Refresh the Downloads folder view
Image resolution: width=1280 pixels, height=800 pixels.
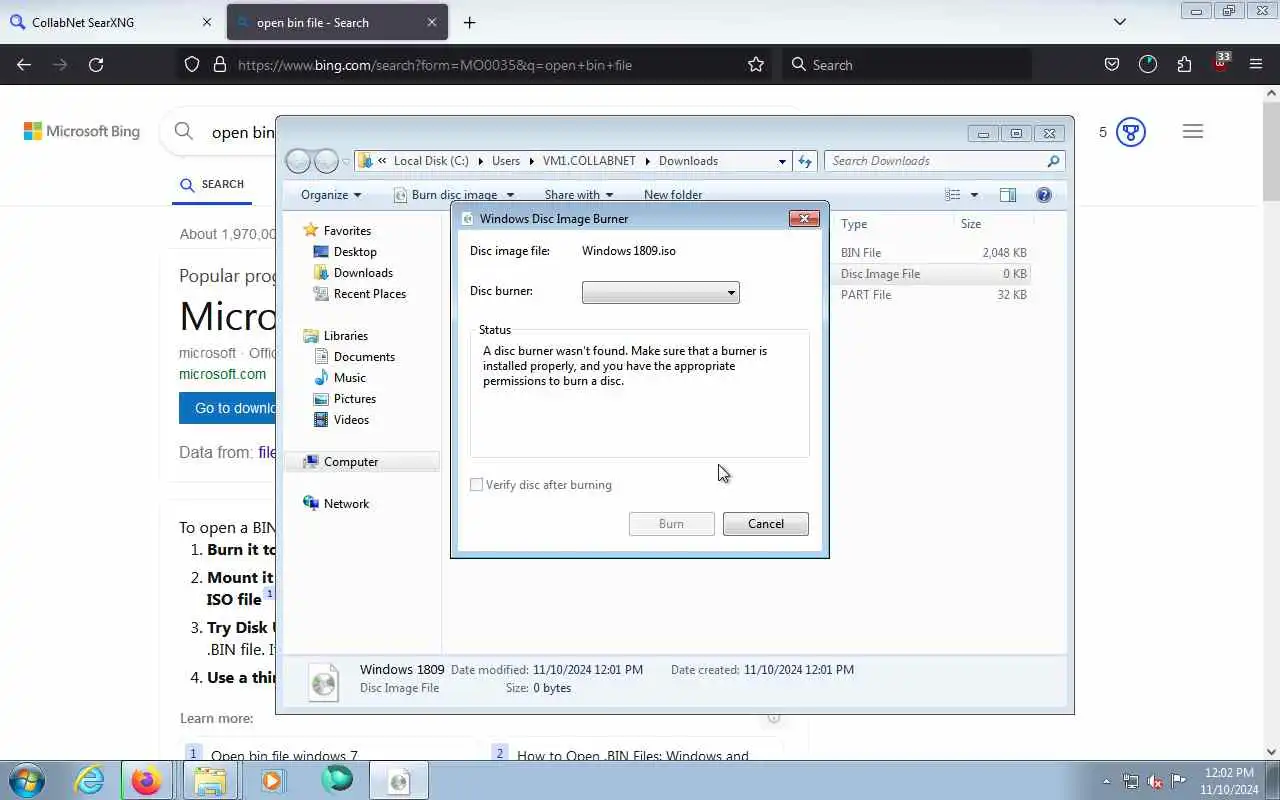click(805, 161)
